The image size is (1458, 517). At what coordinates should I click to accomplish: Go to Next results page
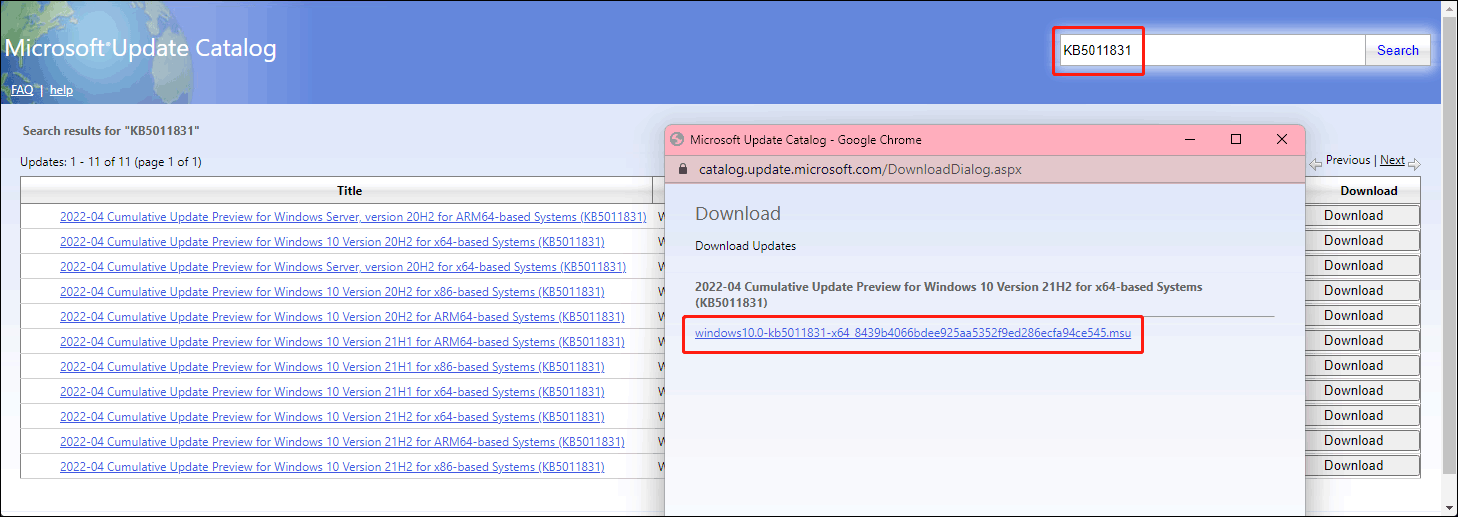pyautogui.click(x=1392, y=160)
